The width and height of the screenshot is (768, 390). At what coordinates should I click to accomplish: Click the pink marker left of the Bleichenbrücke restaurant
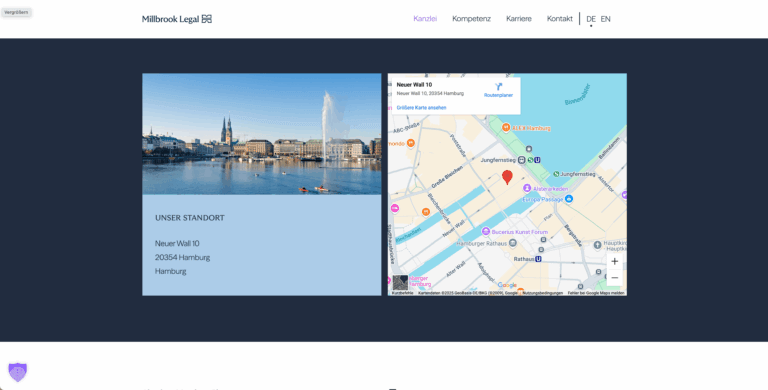point(395,209)
